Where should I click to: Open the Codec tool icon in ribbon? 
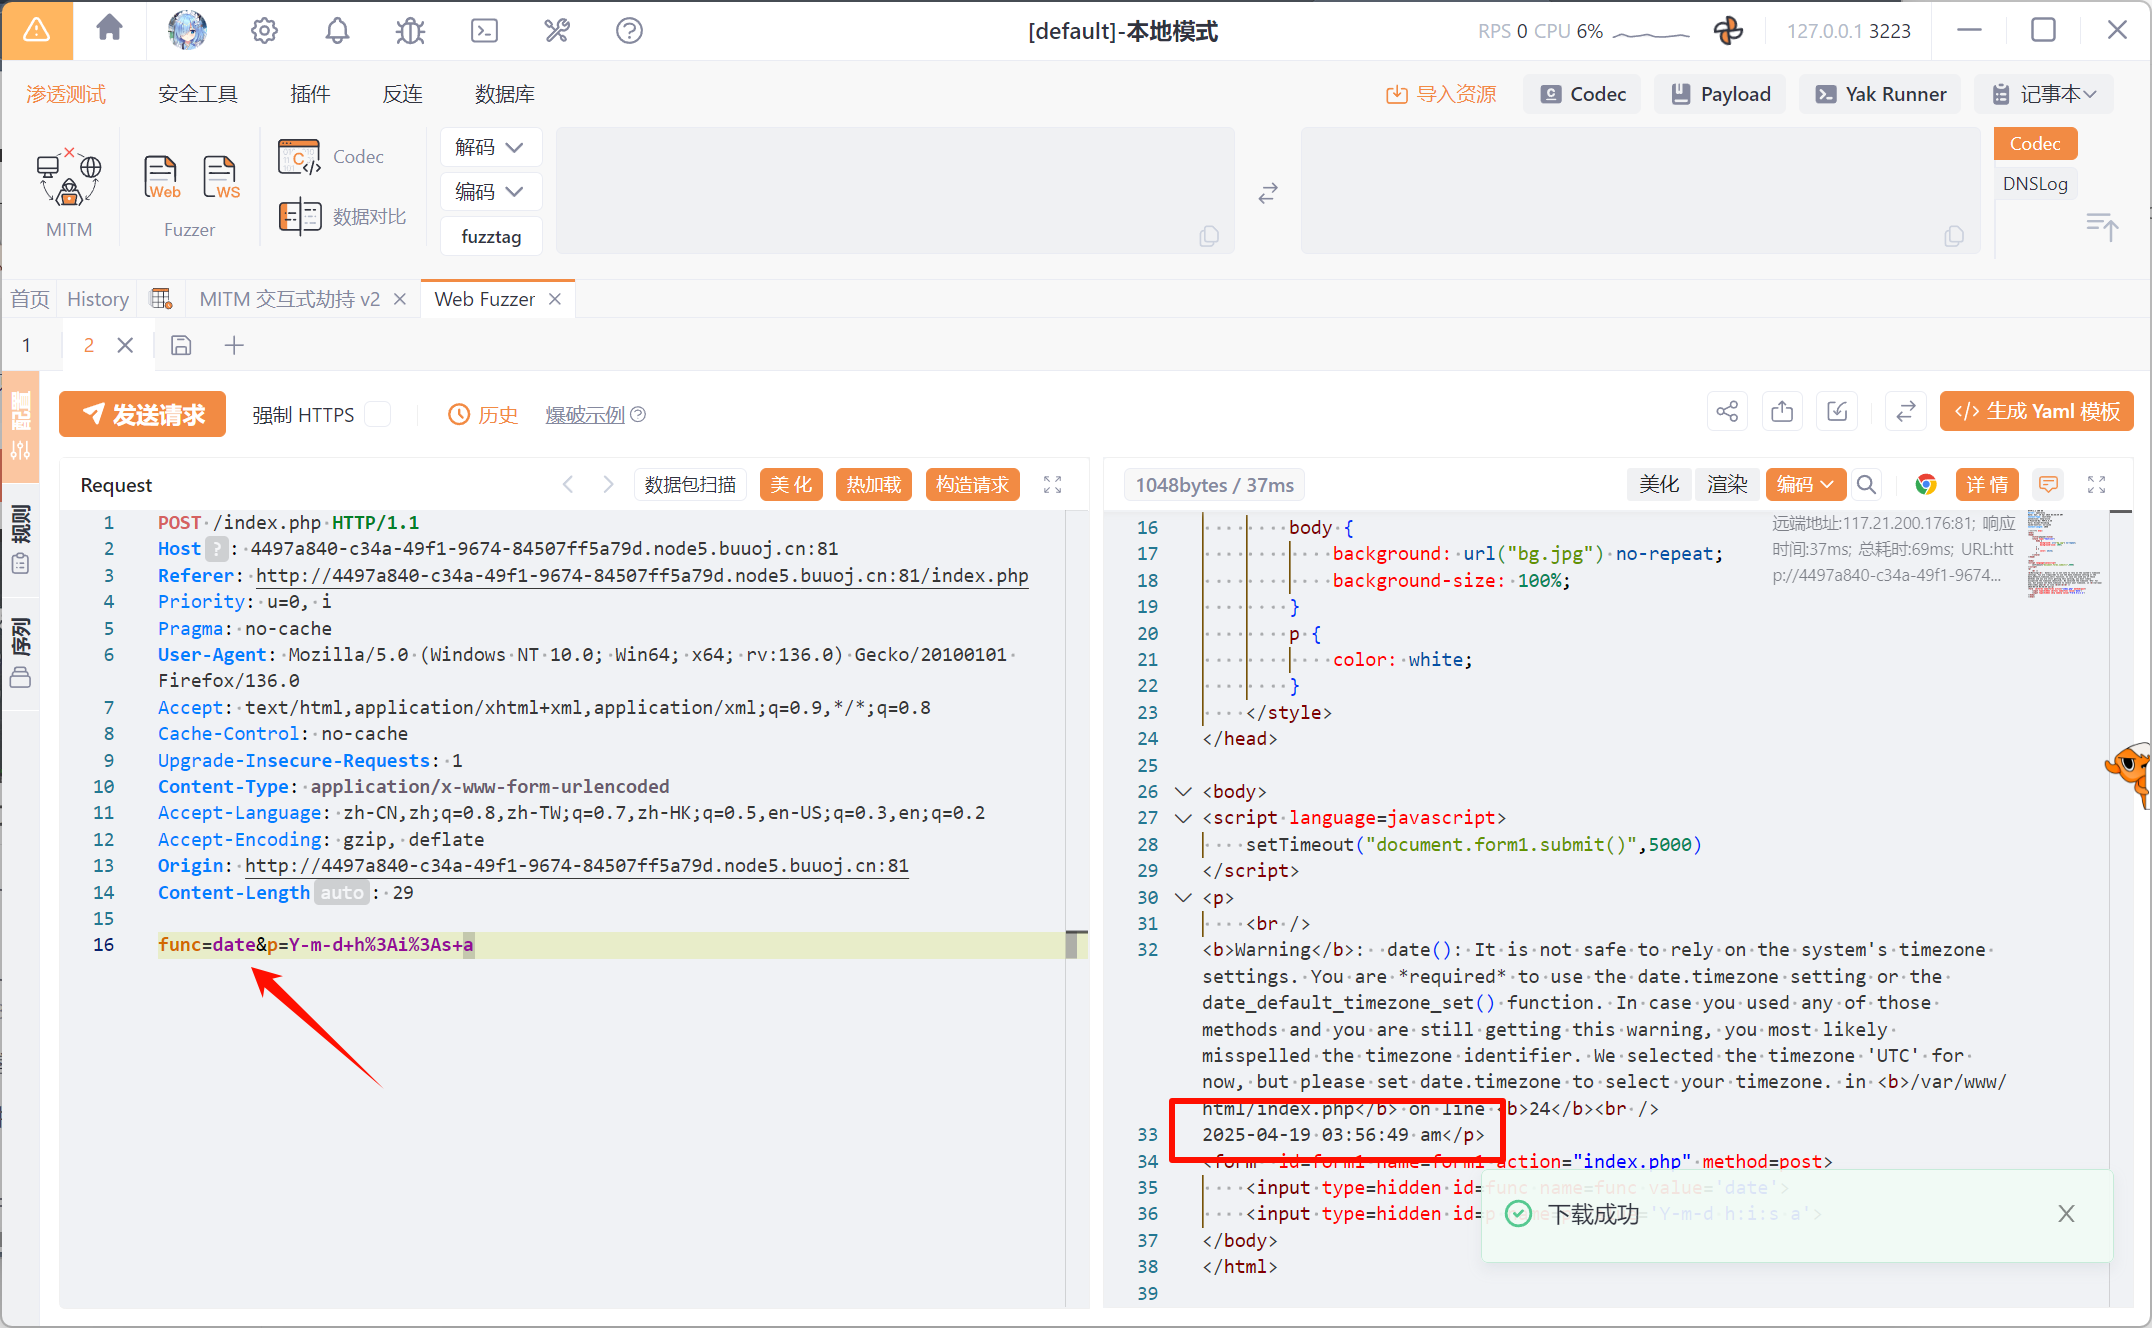coord(299,157)
